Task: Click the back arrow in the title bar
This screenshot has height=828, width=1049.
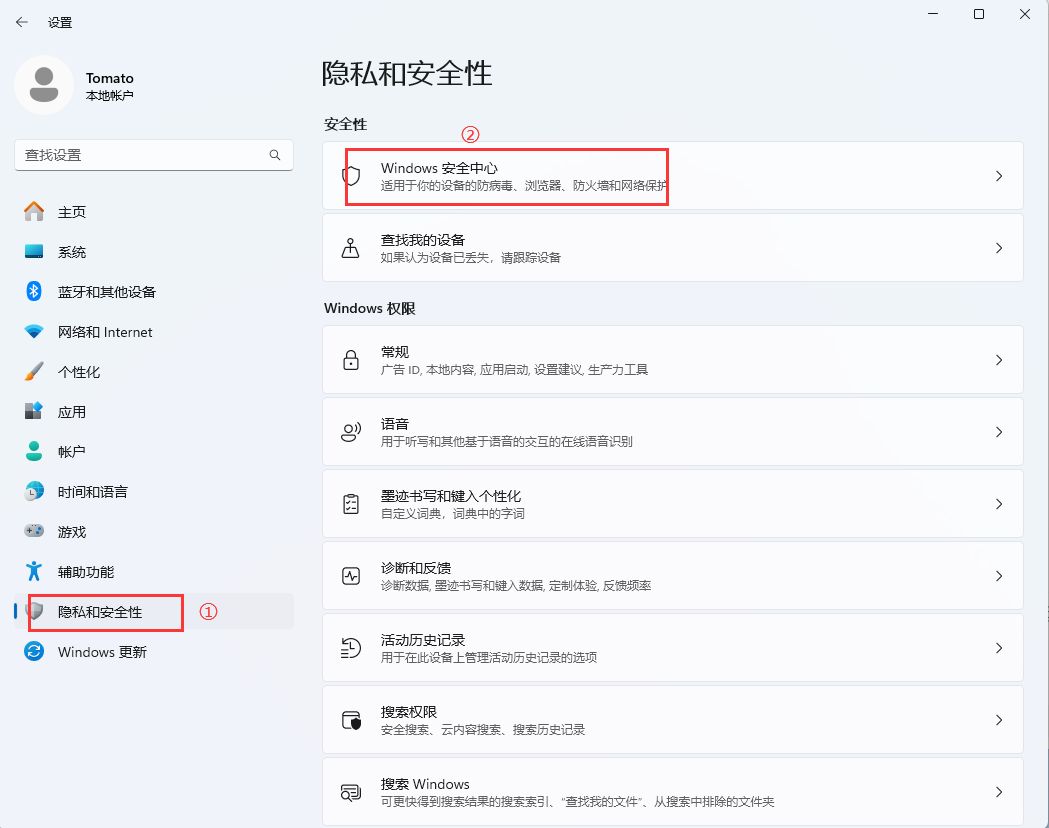Action: coord(22,22)
